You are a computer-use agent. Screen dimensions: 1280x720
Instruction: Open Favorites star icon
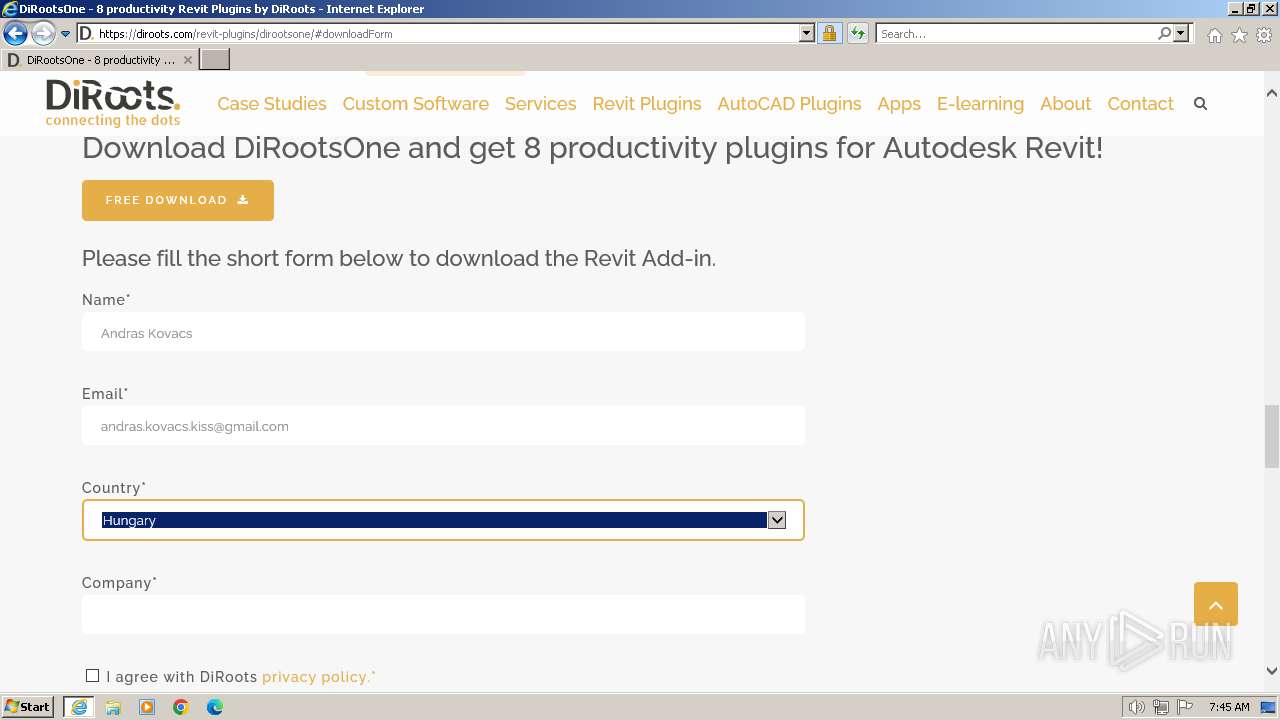pos(1239,35)
